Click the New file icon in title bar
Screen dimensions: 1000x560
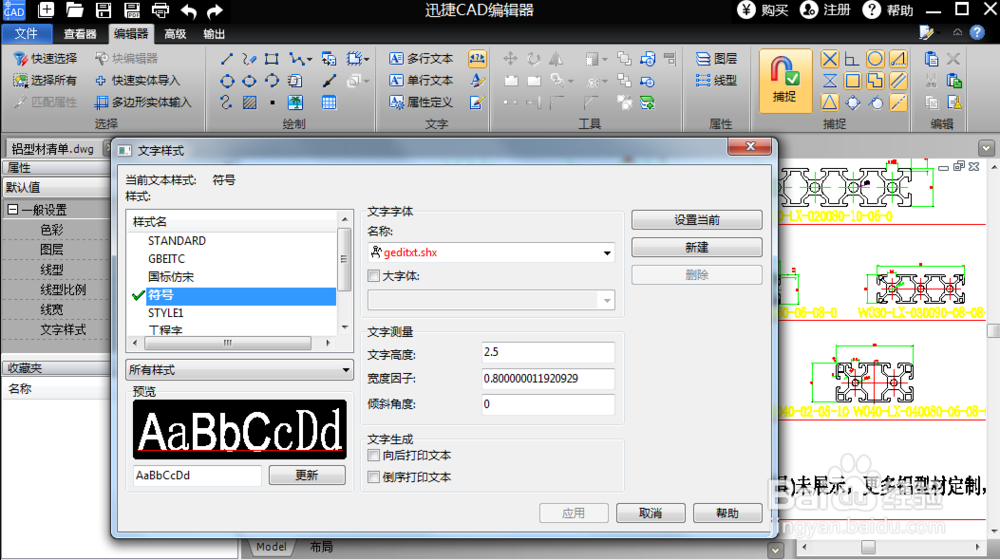click(x=46, y=10)
